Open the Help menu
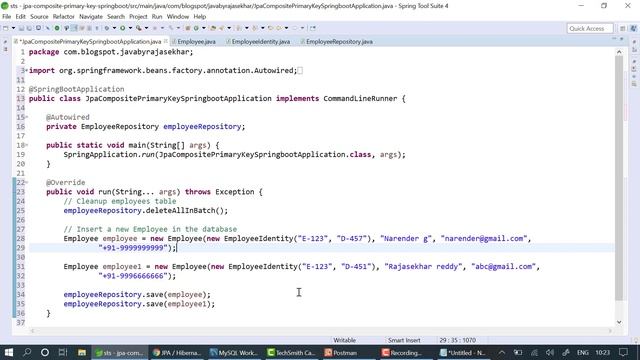 (x=200, y=17)
